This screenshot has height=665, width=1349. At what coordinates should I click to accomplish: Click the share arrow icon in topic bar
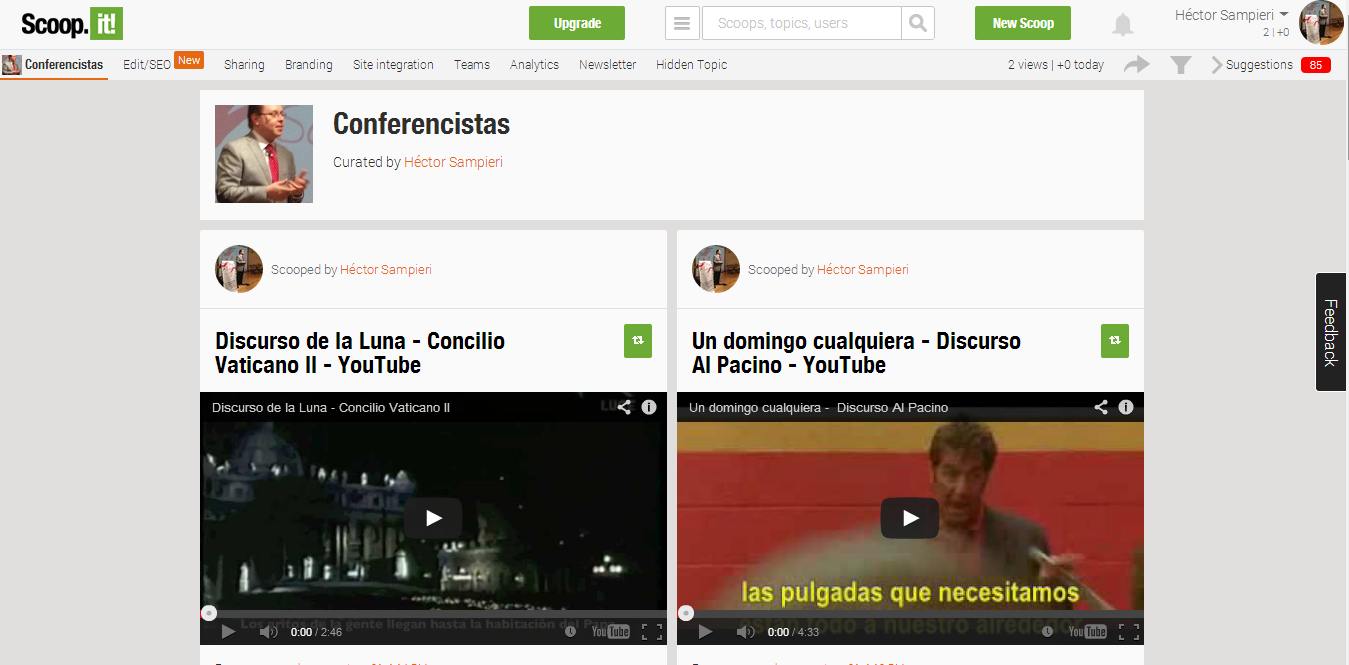(x=1137, y=65)
